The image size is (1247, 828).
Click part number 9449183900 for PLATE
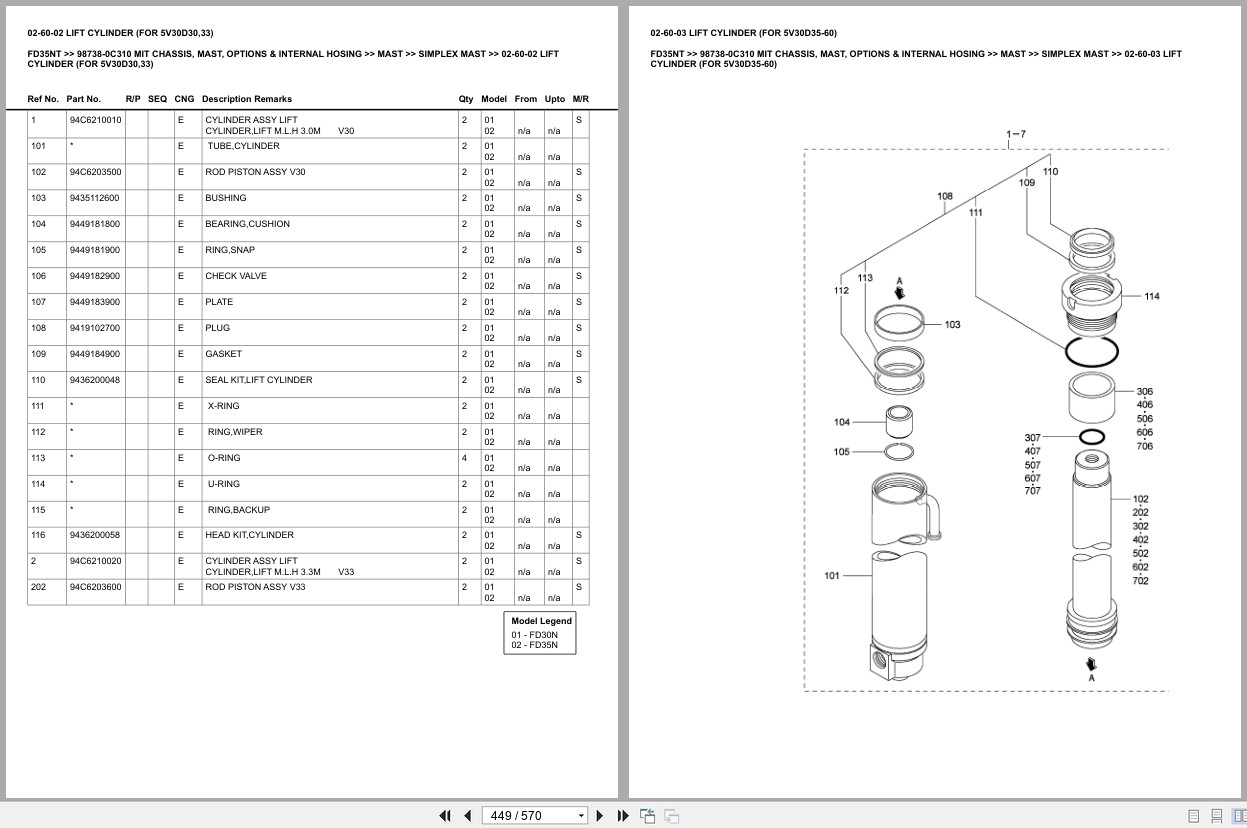pyautogui.click(x=94, y=302)
